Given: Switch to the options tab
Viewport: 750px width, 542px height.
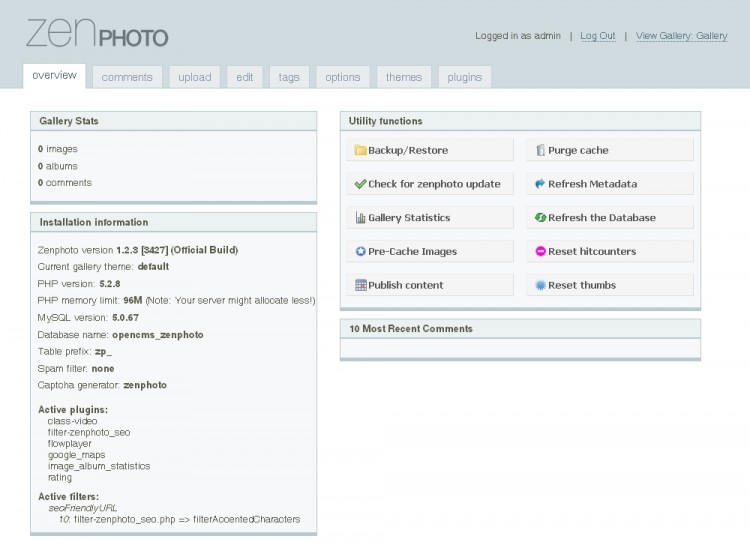Looking at the screenshot, I should point(342,77).
